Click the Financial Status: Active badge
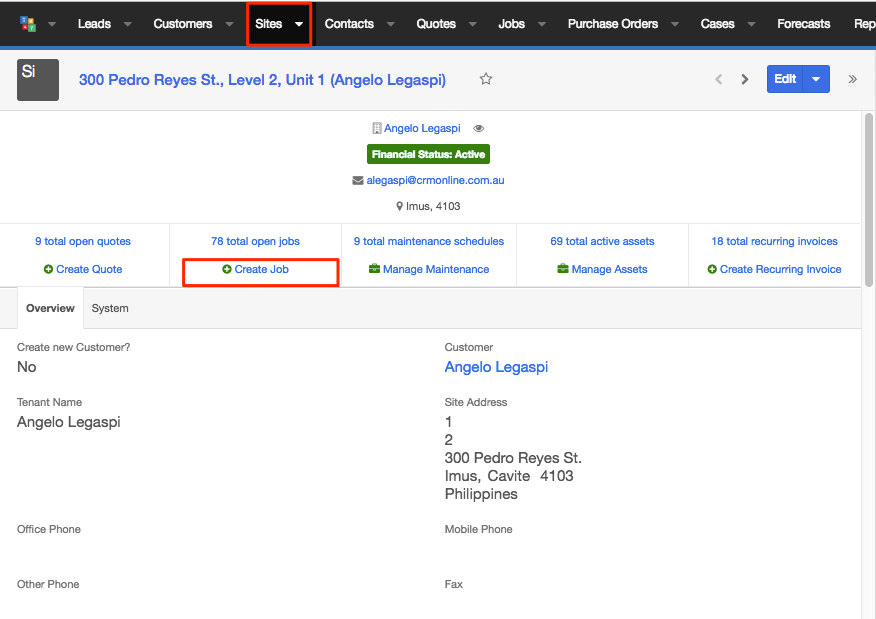 click(429, 154)
